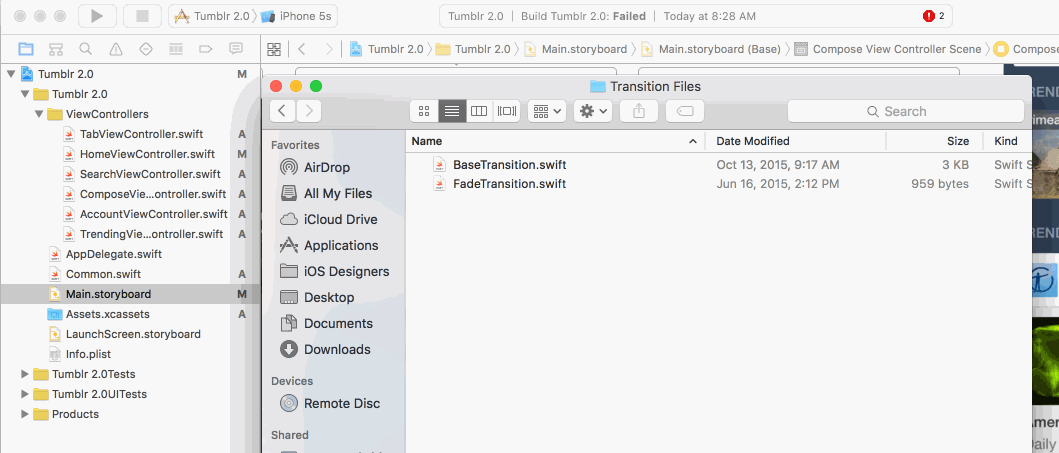The height and width of the screenshot is (453, 1059).
Task: Open the Test navigator in Xcode
Action: click(146, 49)
